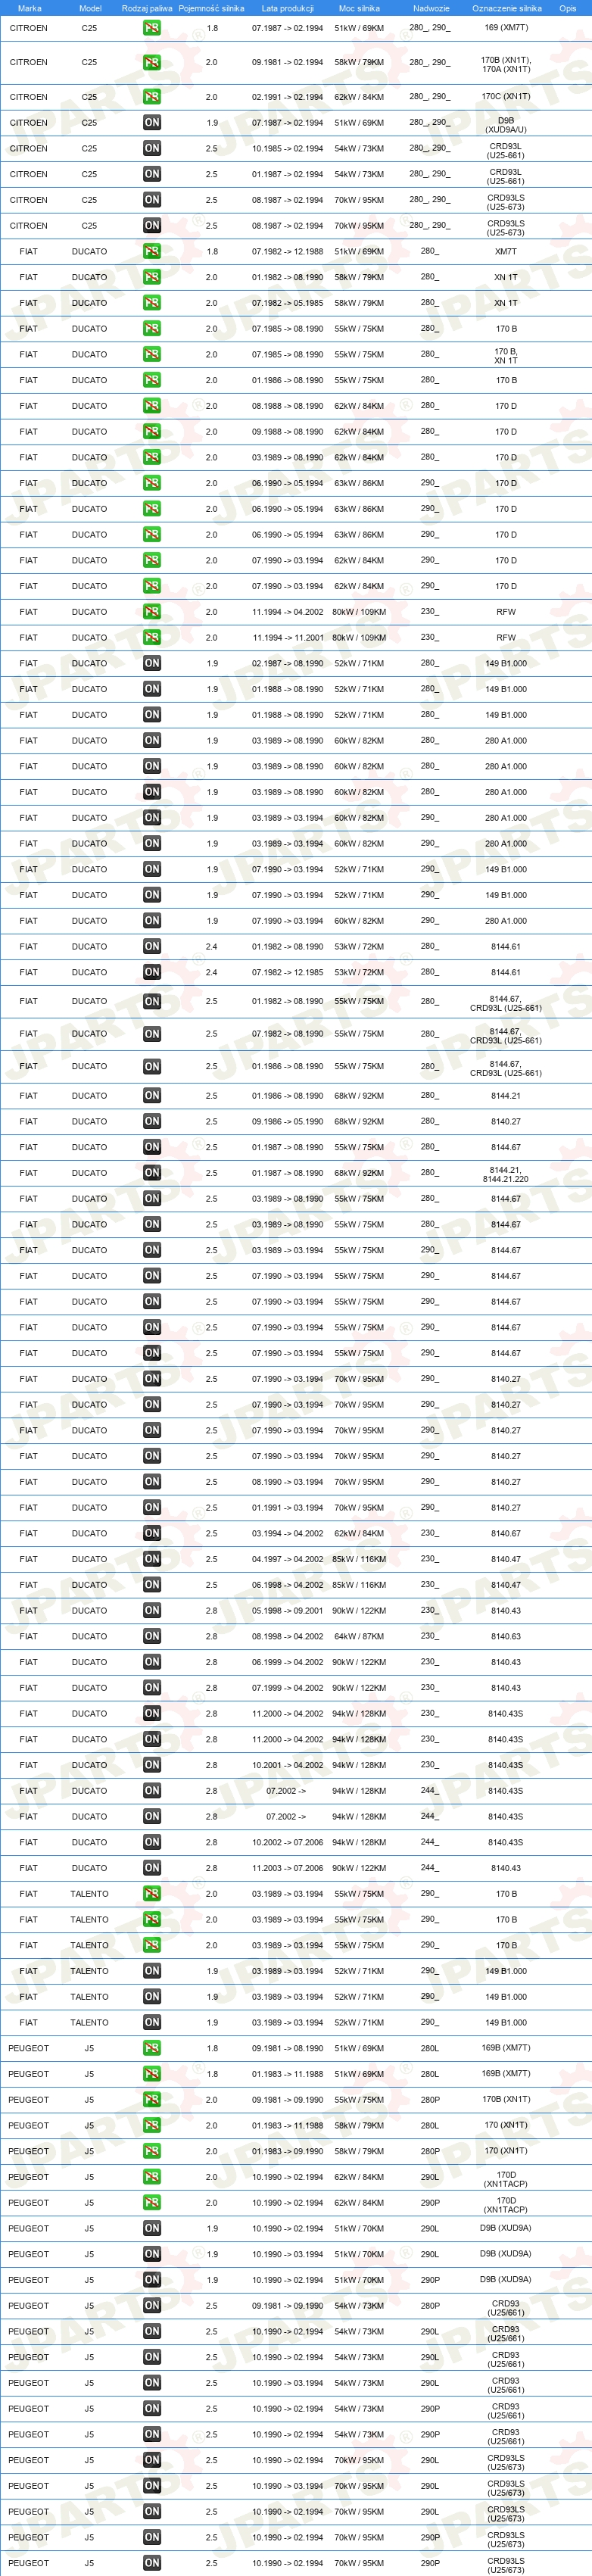Click petrol icon in Peugeot J5 170B (XN1T) row
592x2576 pixels.
pyautogui.click(x=152, y=2099)
